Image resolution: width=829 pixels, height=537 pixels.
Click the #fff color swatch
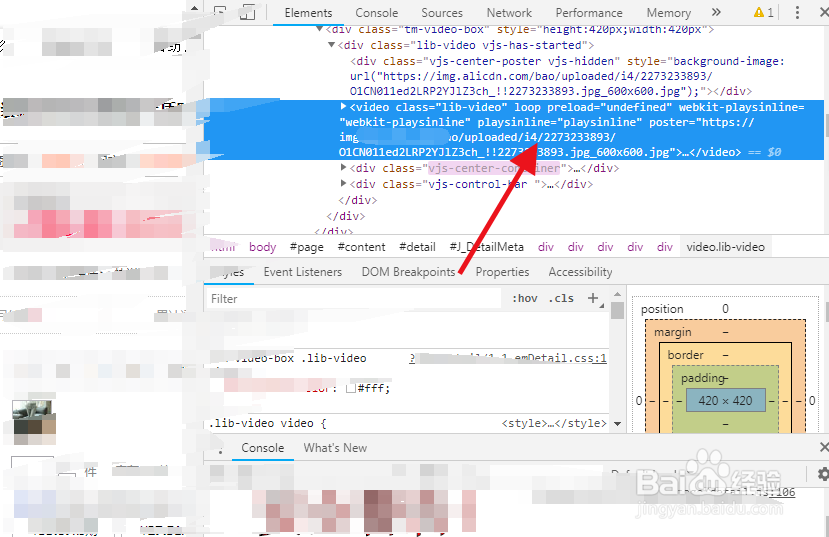click(x=351, y=388)
